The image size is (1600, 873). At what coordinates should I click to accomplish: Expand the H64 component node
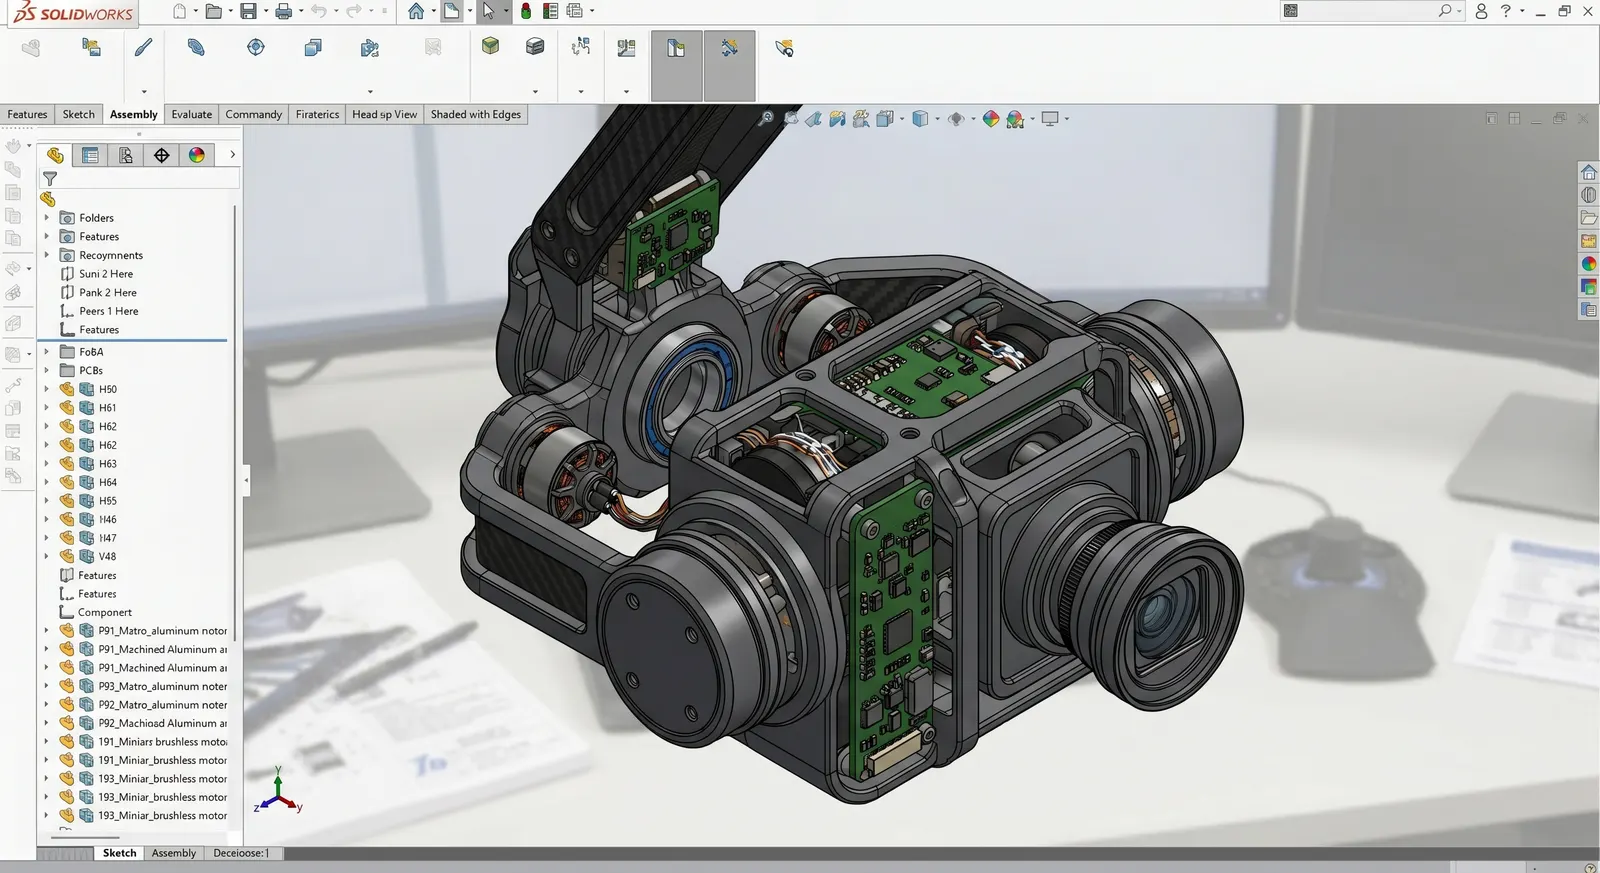tap(46, 482)
